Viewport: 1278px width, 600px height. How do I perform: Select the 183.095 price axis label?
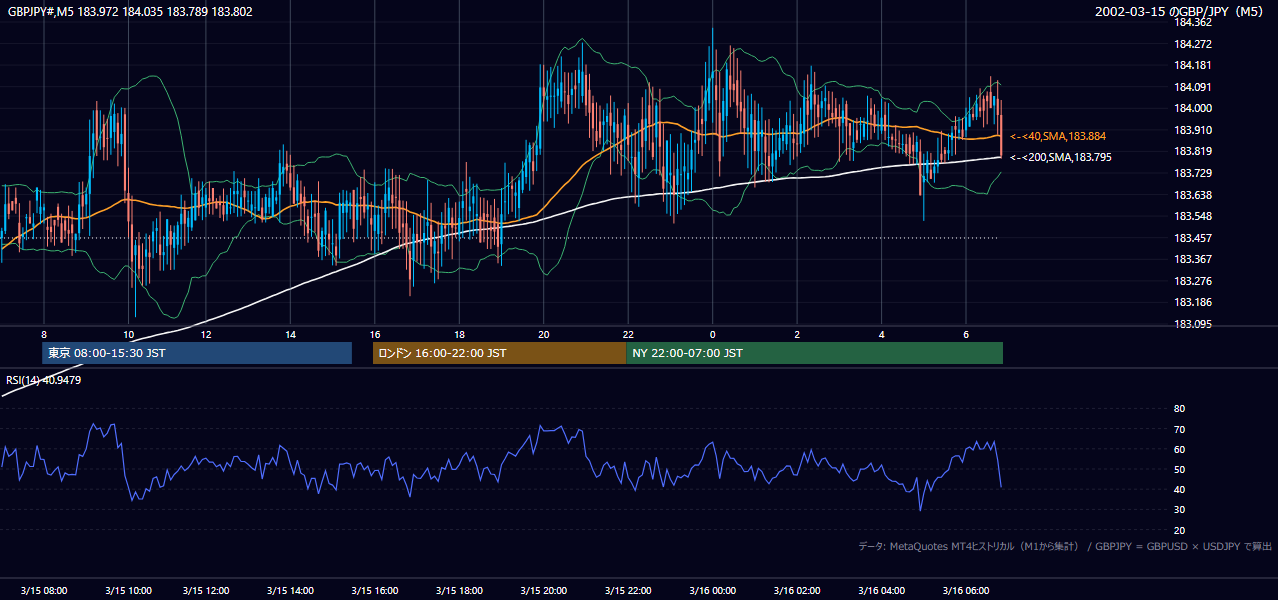(1193, 324)
